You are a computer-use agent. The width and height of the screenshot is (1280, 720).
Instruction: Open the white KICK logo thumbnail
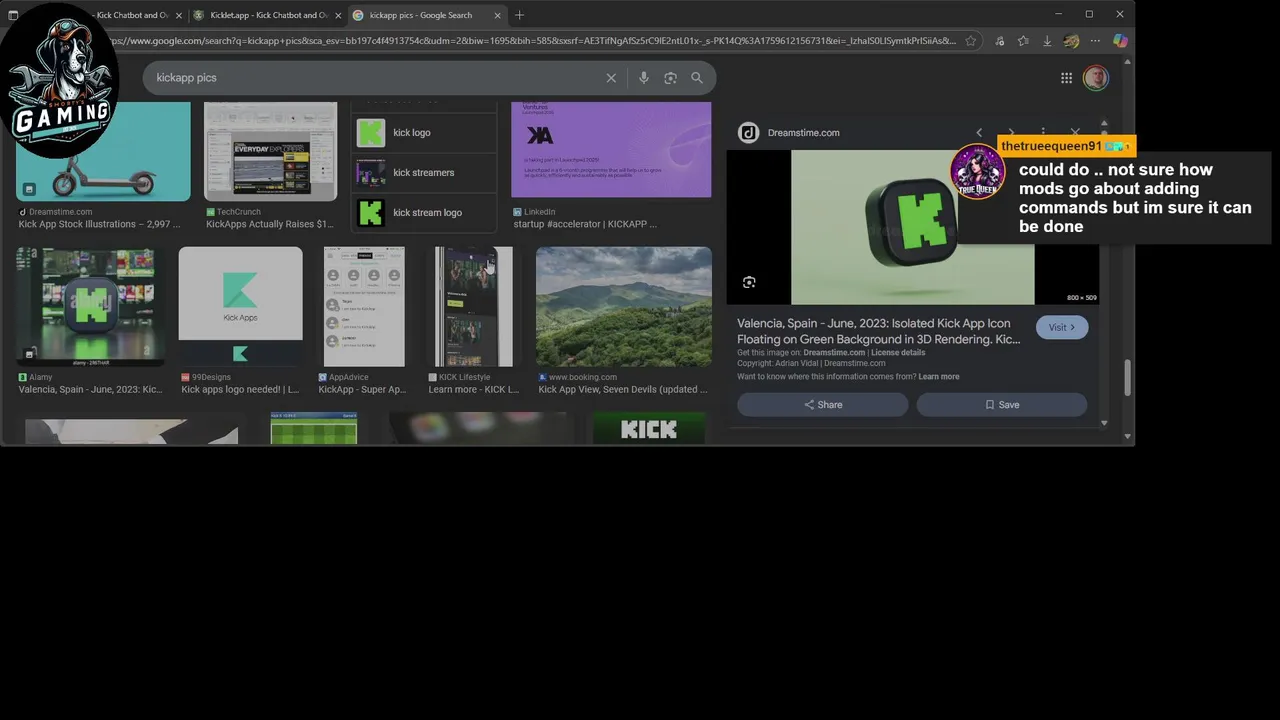[x=649, y=429]
